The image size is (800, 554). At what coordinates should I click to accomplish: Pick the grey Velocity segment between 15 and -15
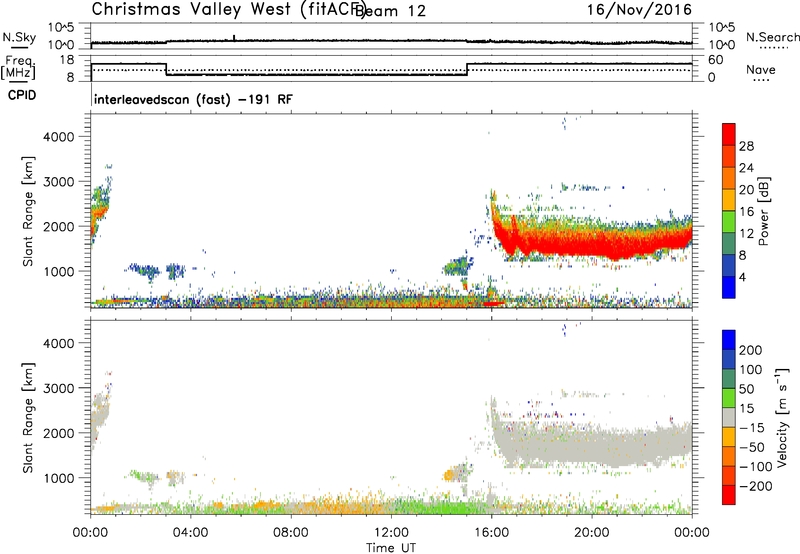(x=729, y=417)
